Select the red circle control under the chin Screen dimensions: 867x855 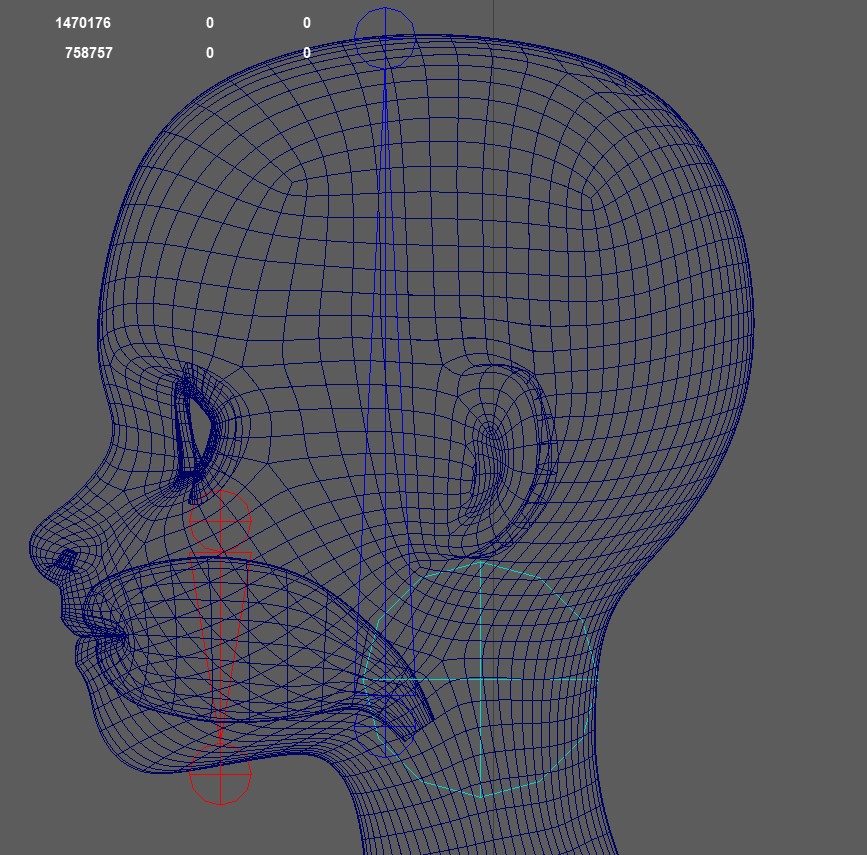[221, 774]
